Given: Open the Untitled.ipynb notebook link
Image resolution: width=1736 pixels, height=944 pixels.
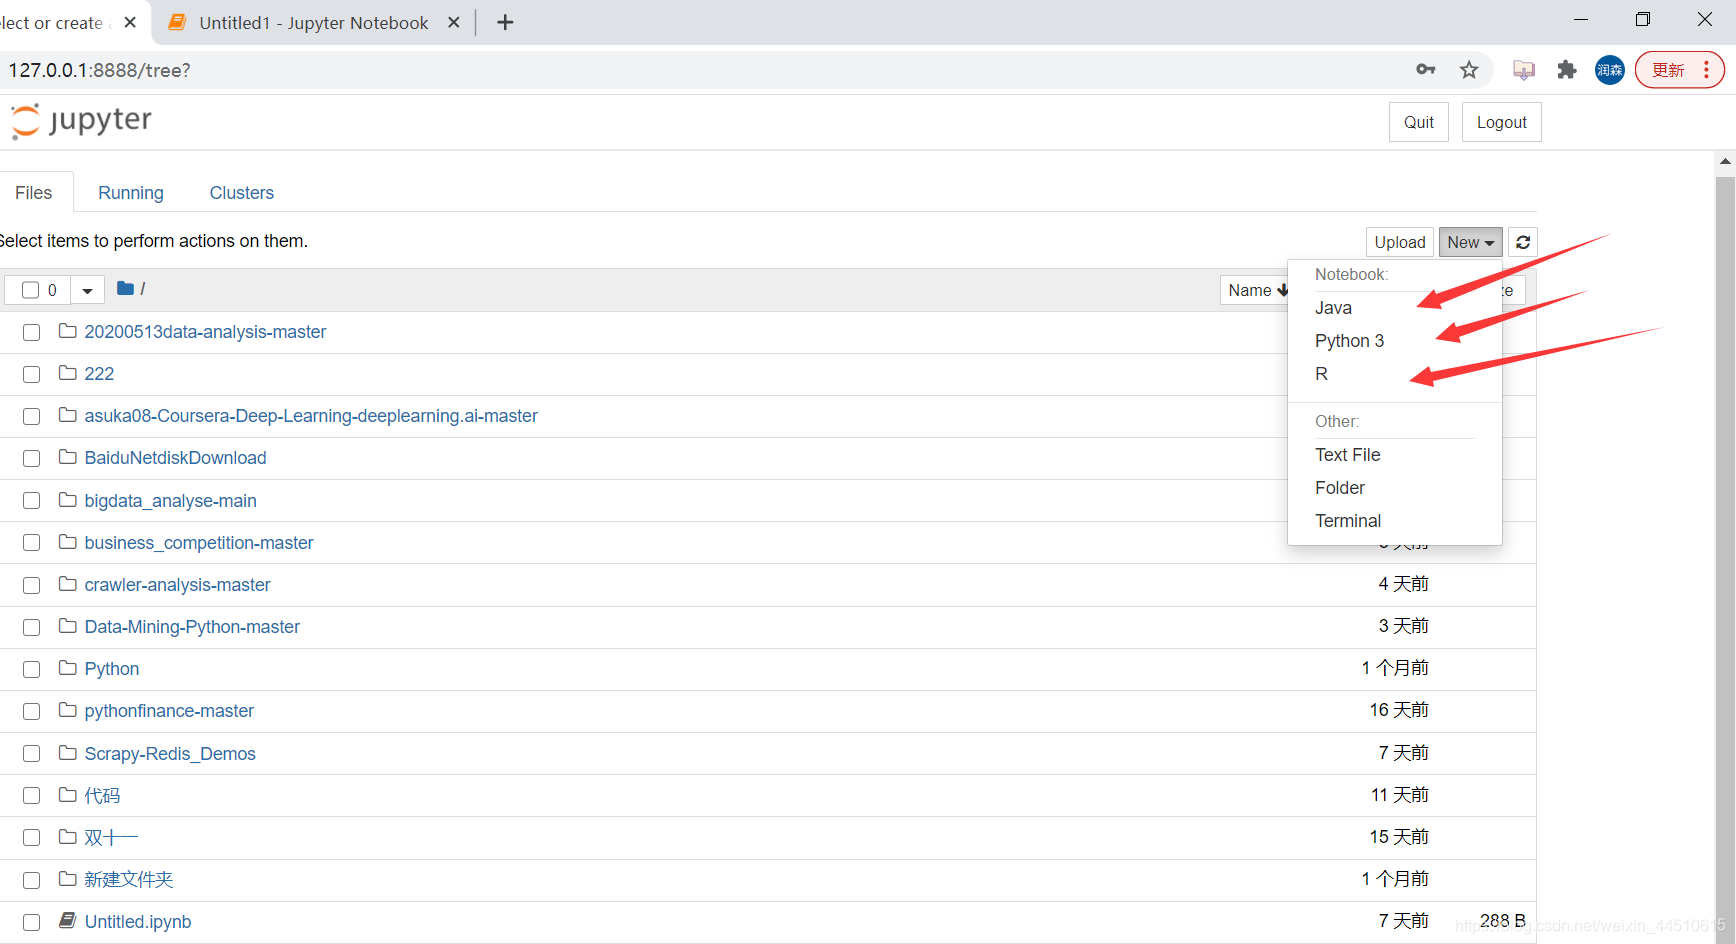Looking at the screenshot, I should pyautogui.click(x=138, y=922).
